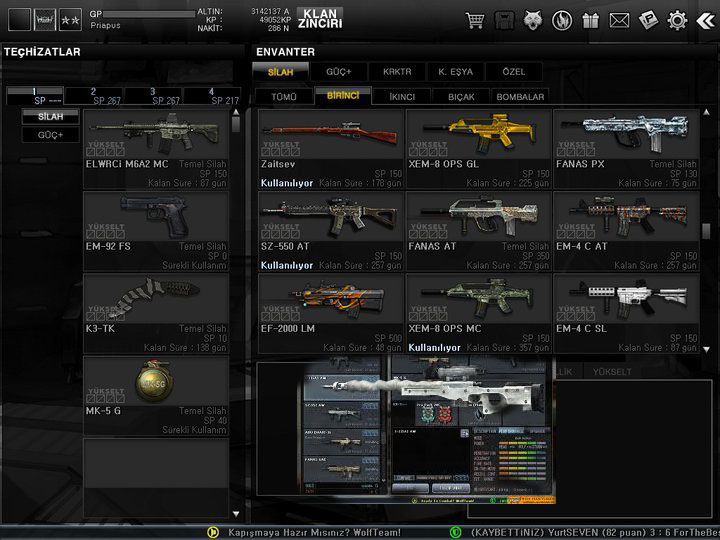Click YÜKSELT on the FANAS PX card
Viewport: 720px width, 540px height.
576,148
